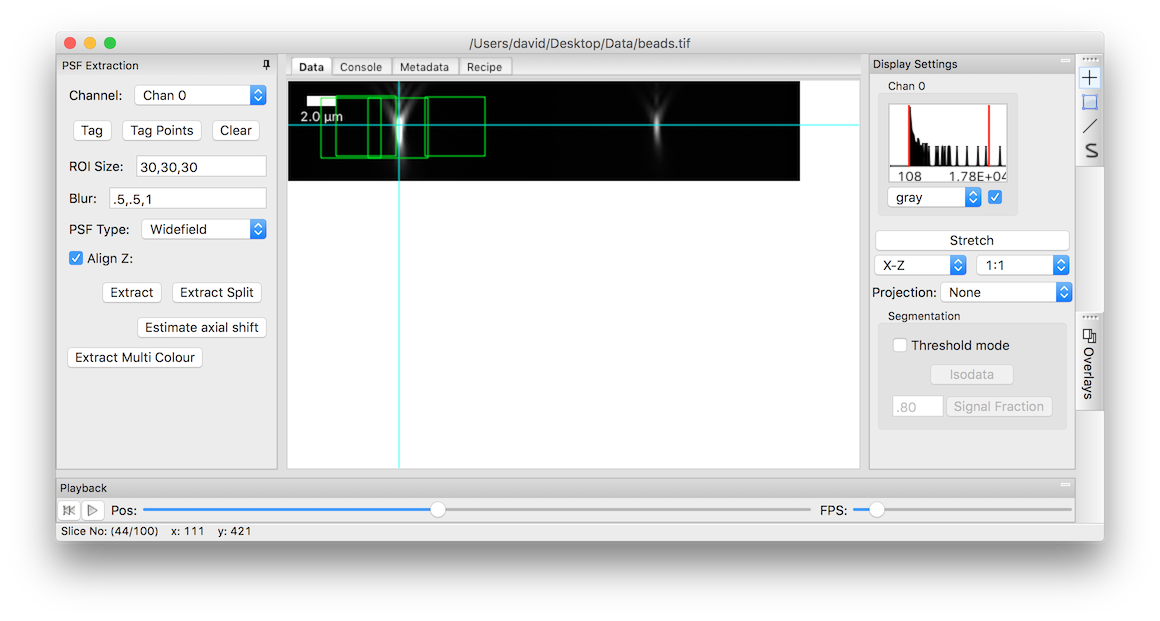Open the Projection None dropdown

1006,292
